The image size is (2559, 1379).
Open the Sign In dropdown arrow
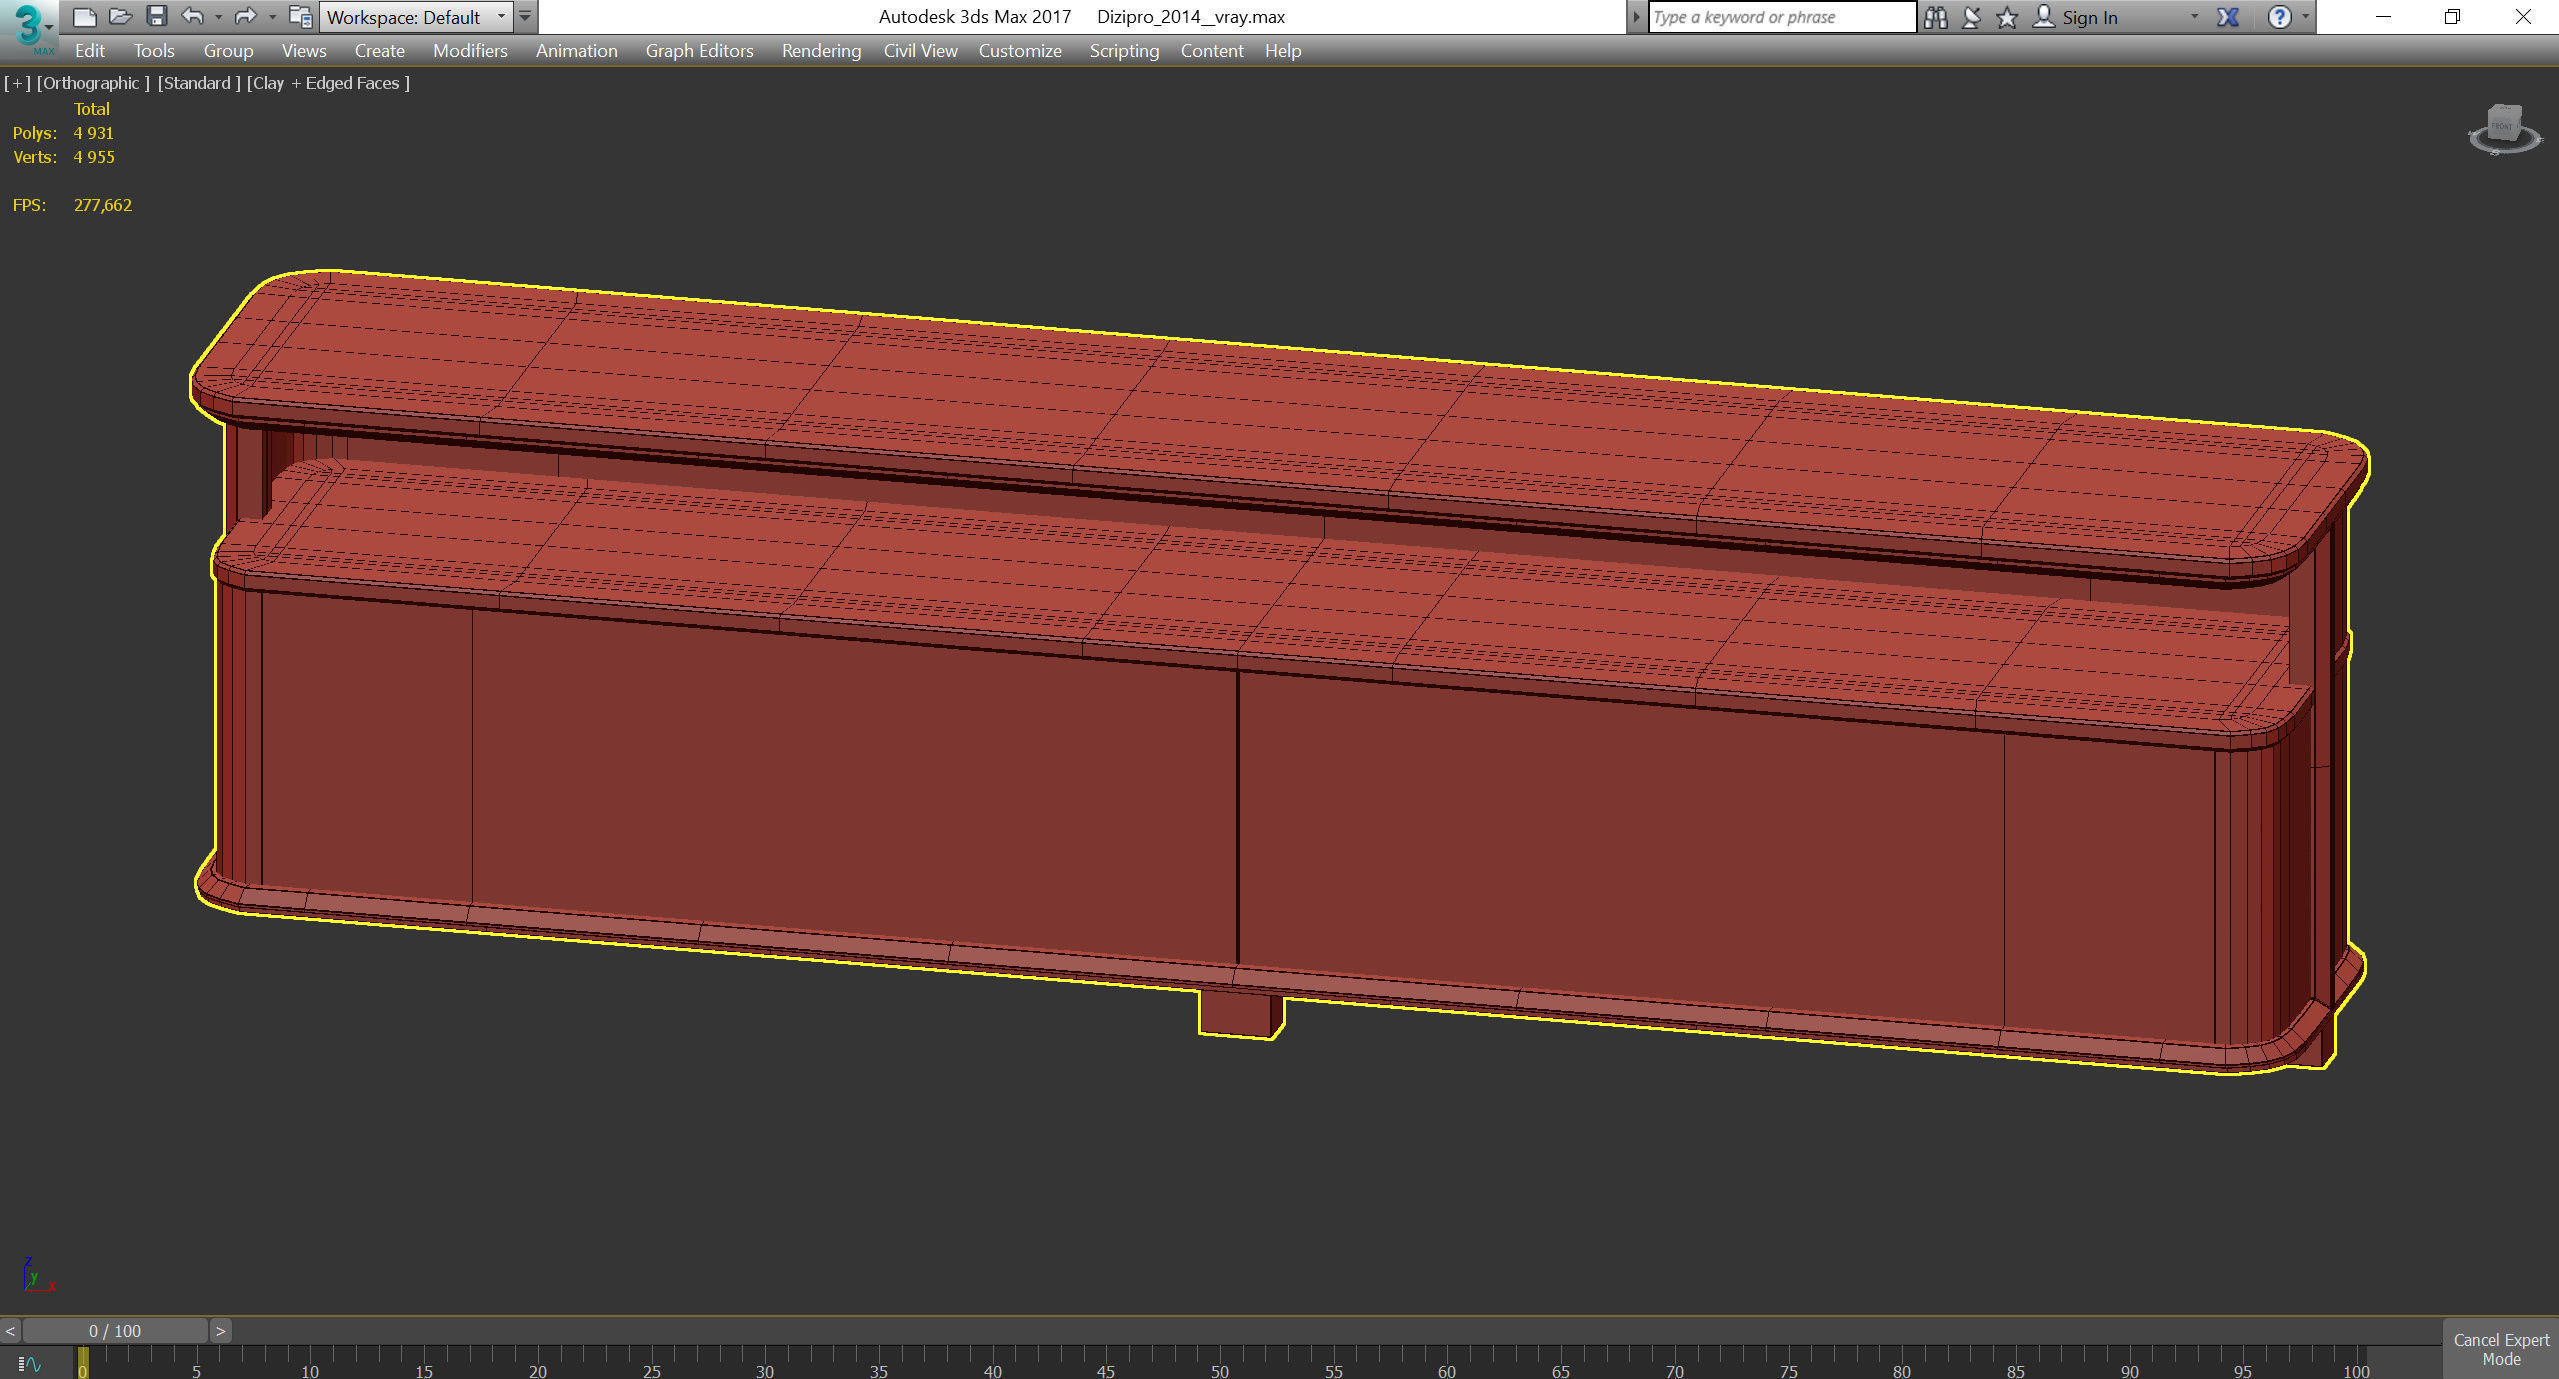2194,17
